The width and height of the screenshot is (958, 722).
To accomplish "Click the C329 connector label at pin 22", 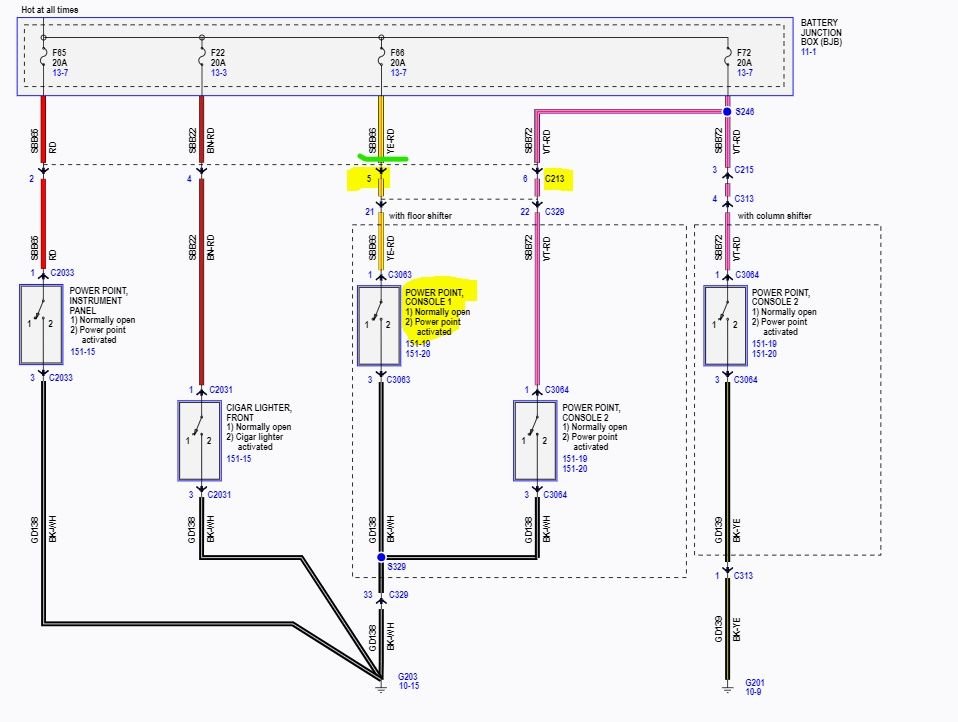I will click(x=555, y=212).
